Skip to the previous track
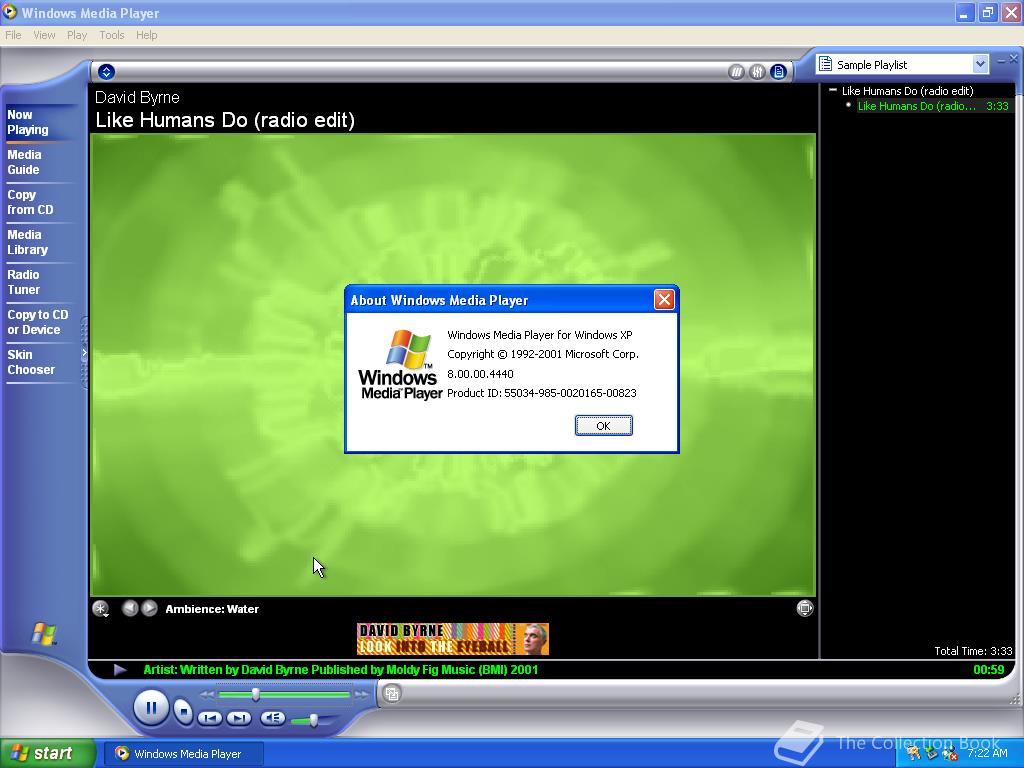This screenshot has width=1024, height=768. [210, 718]
